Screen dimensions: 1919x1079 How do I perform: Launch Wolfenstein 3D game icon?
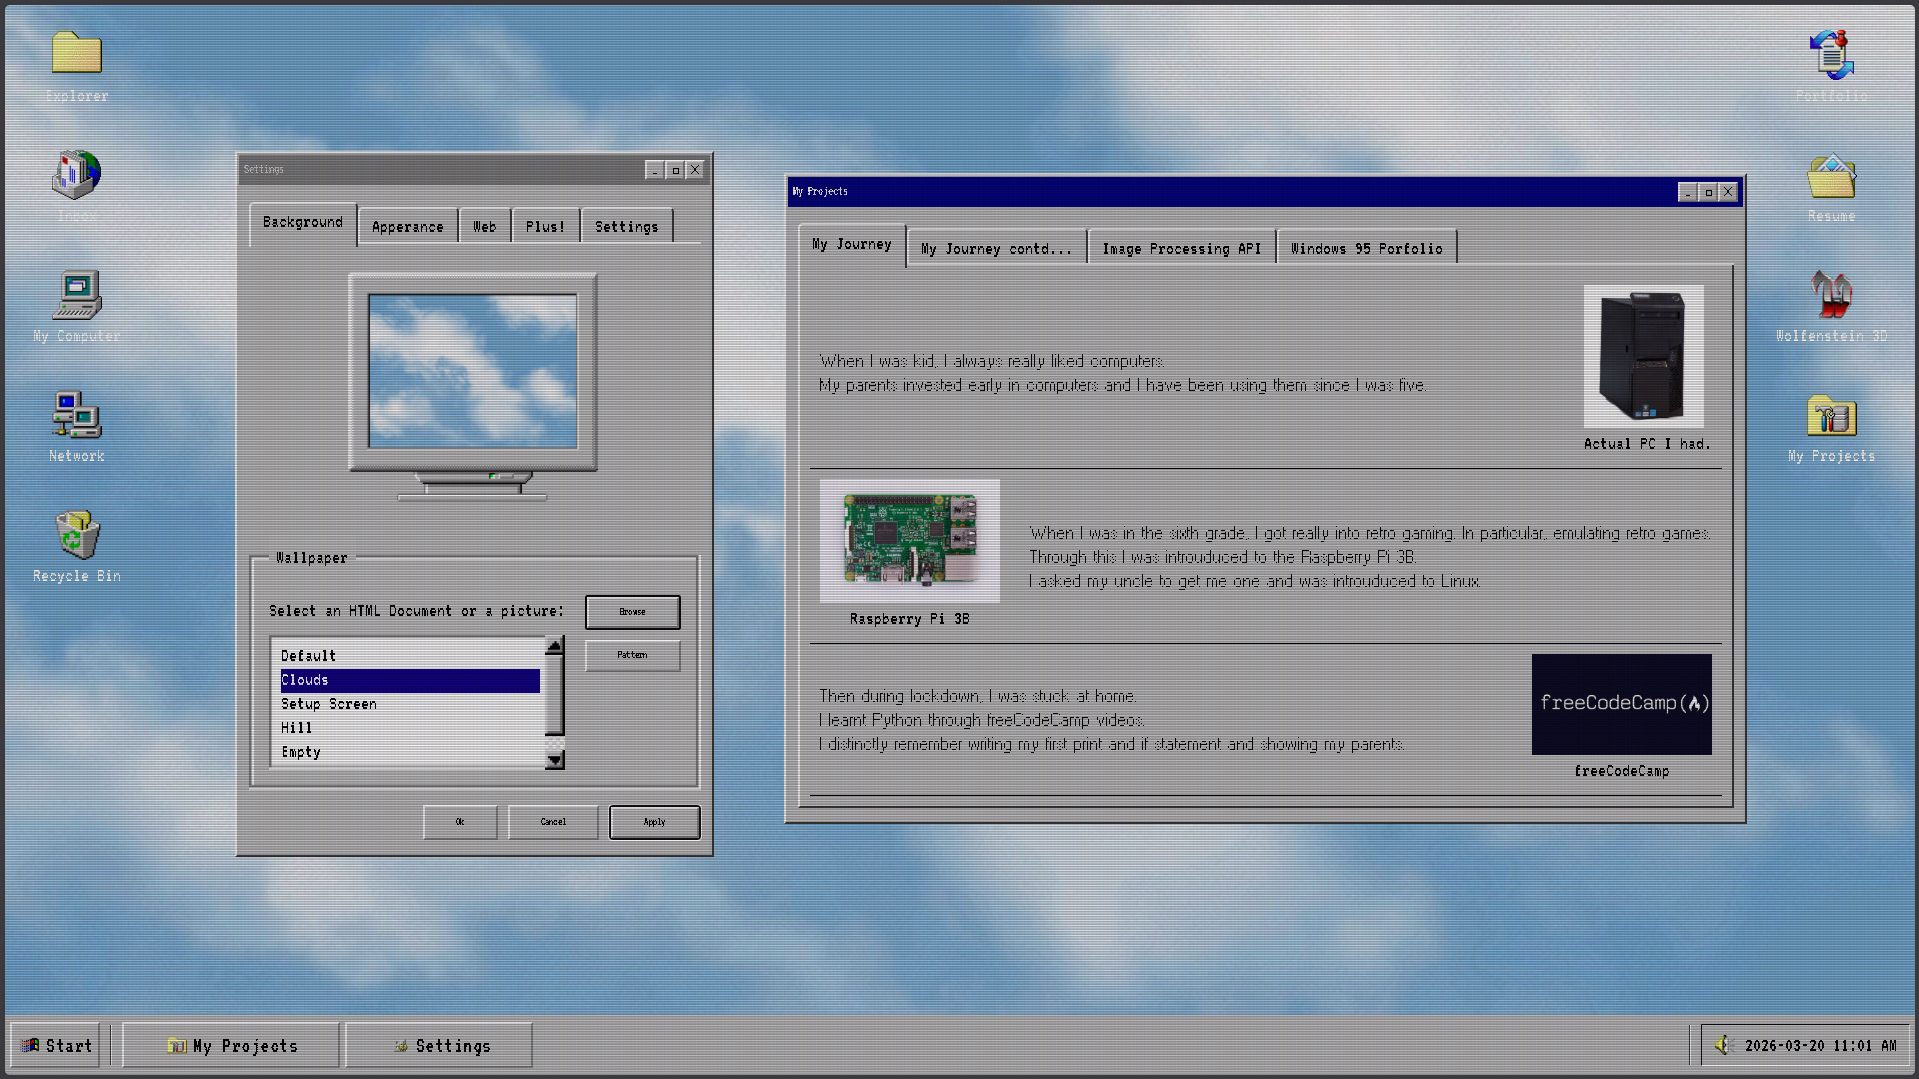[1830, 296]
